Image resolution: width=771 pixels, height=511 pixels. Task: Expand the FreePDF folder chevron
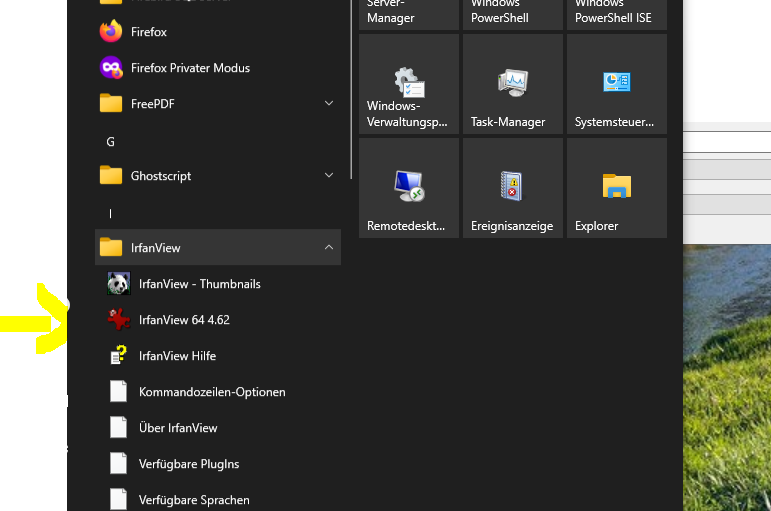329,104
